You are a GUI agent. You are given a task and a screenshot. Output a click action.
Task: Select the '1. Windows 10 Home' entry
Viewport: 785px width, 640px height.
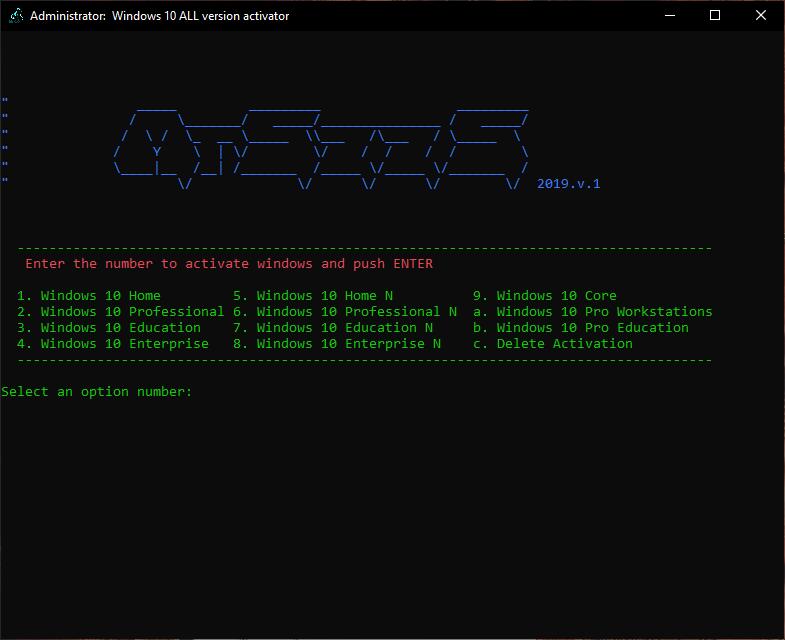point(89,295)
